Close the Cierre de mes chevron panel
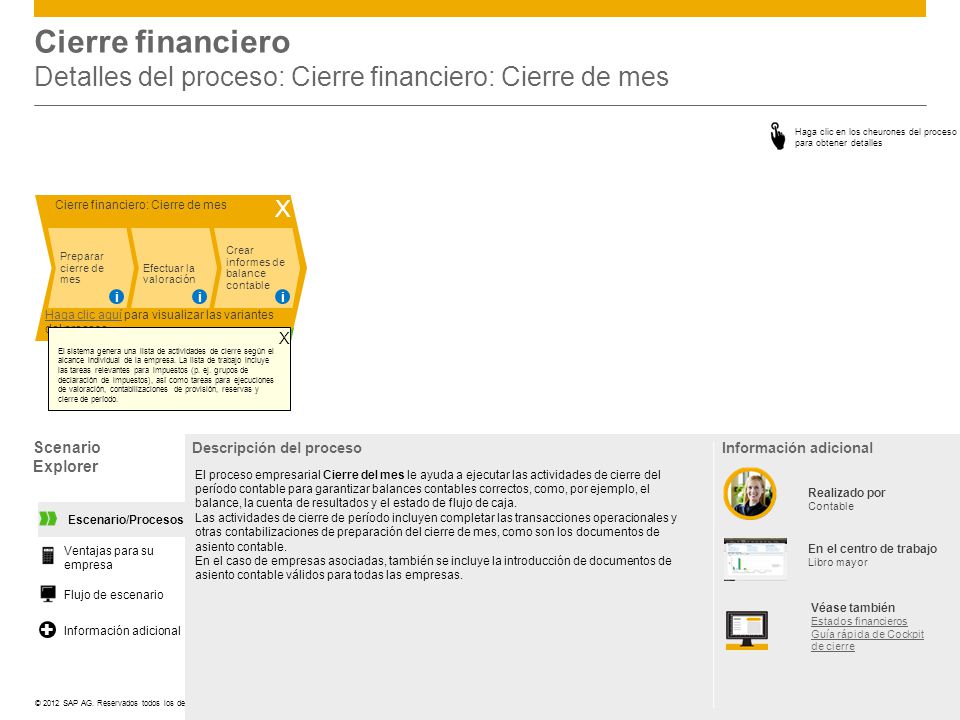Viewport: 960px width, 720px height. [282, 209]
